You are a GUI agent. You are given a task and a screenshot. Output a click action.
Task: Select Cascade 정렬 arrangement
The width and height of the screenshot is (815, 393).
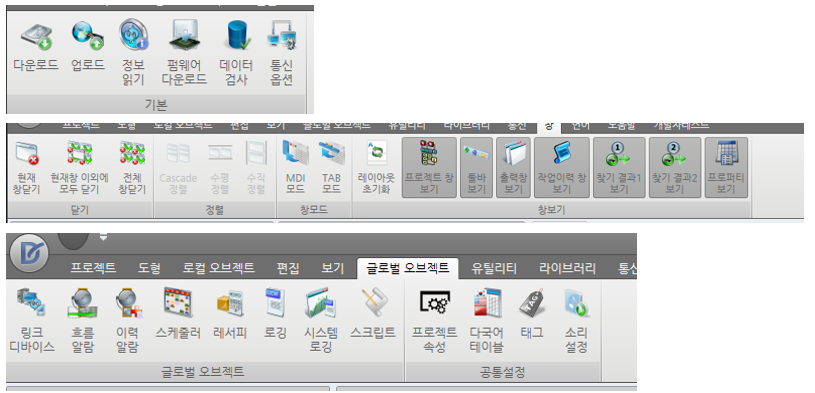(x=178, y=168)
